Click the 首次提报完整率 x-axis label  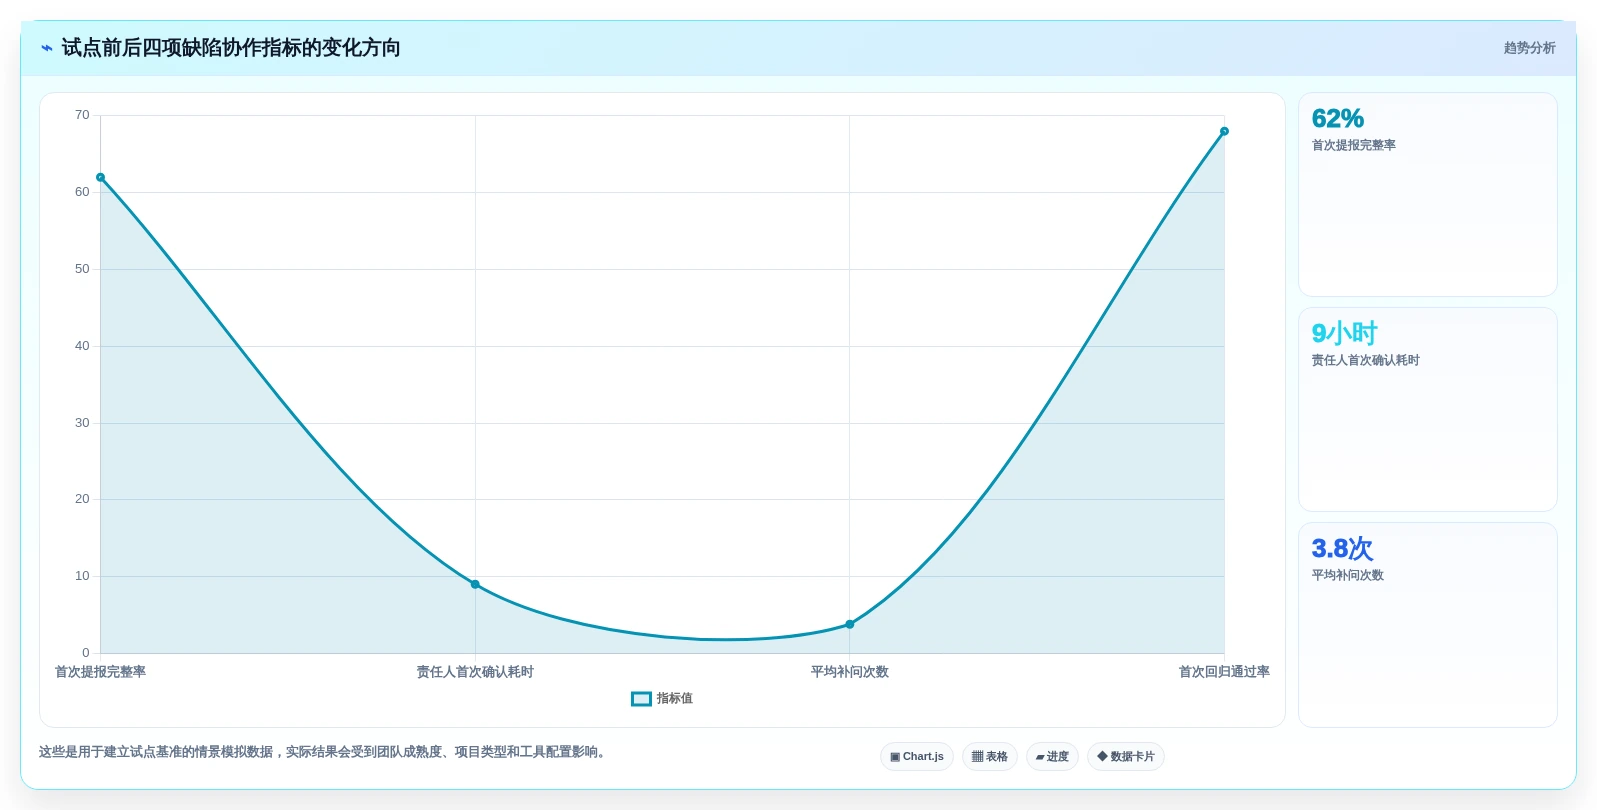tap(100, 672)
